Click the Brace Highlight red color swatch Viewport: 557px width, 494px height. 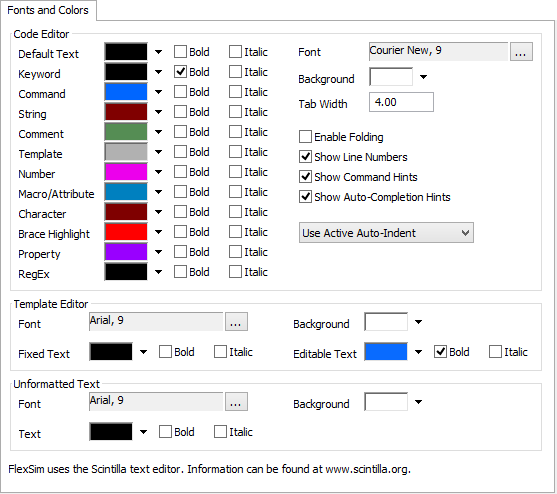point(126,232)
